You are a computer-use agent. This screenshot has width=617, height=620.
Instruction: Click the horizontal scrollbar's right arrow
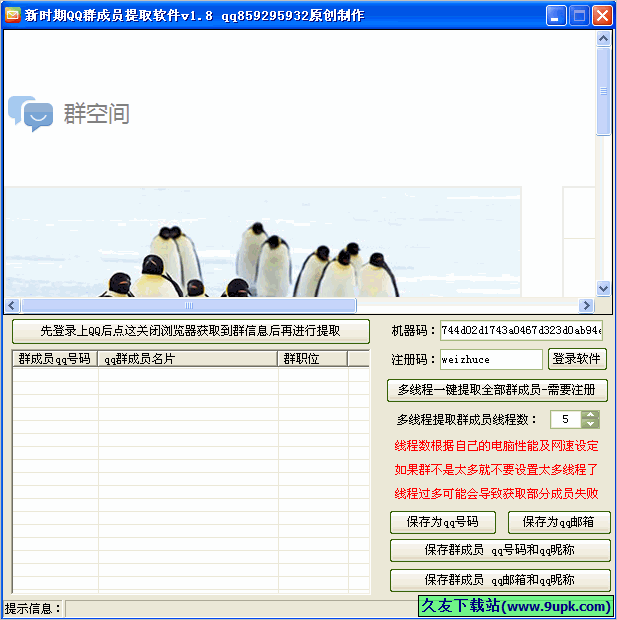click(x=586, y=305)
